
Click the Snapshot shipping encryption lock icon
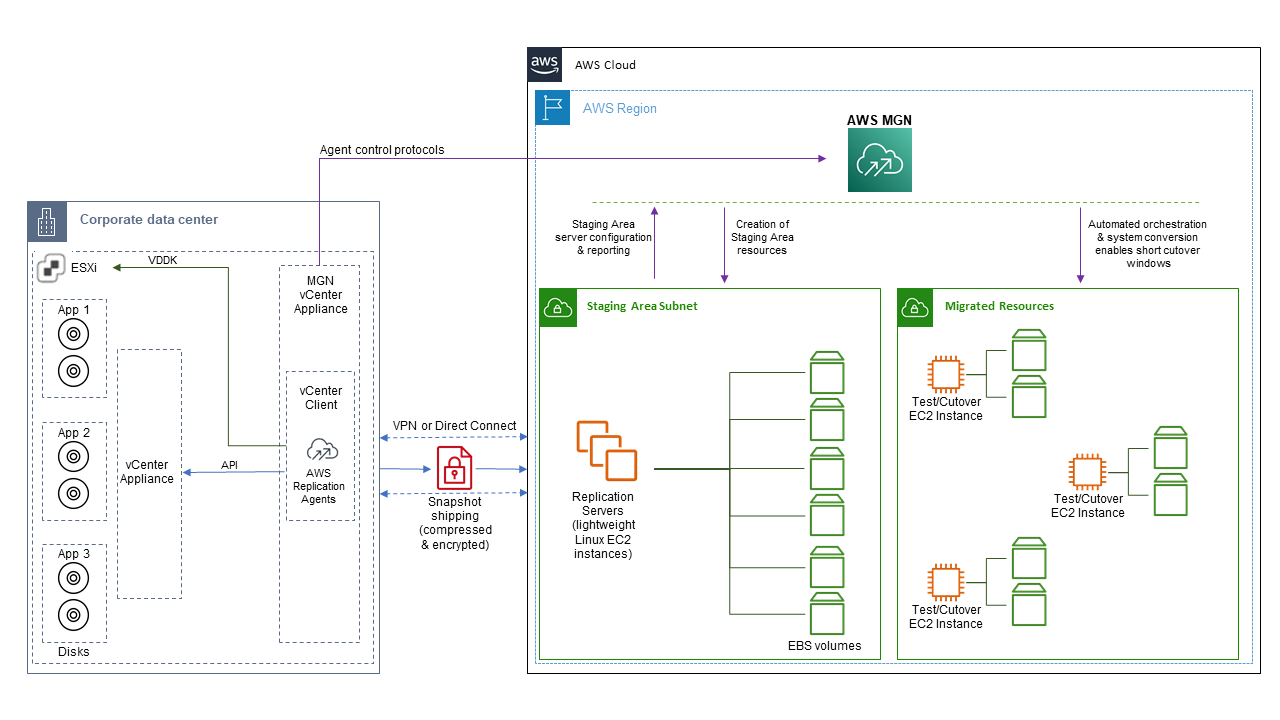(453, 468)
